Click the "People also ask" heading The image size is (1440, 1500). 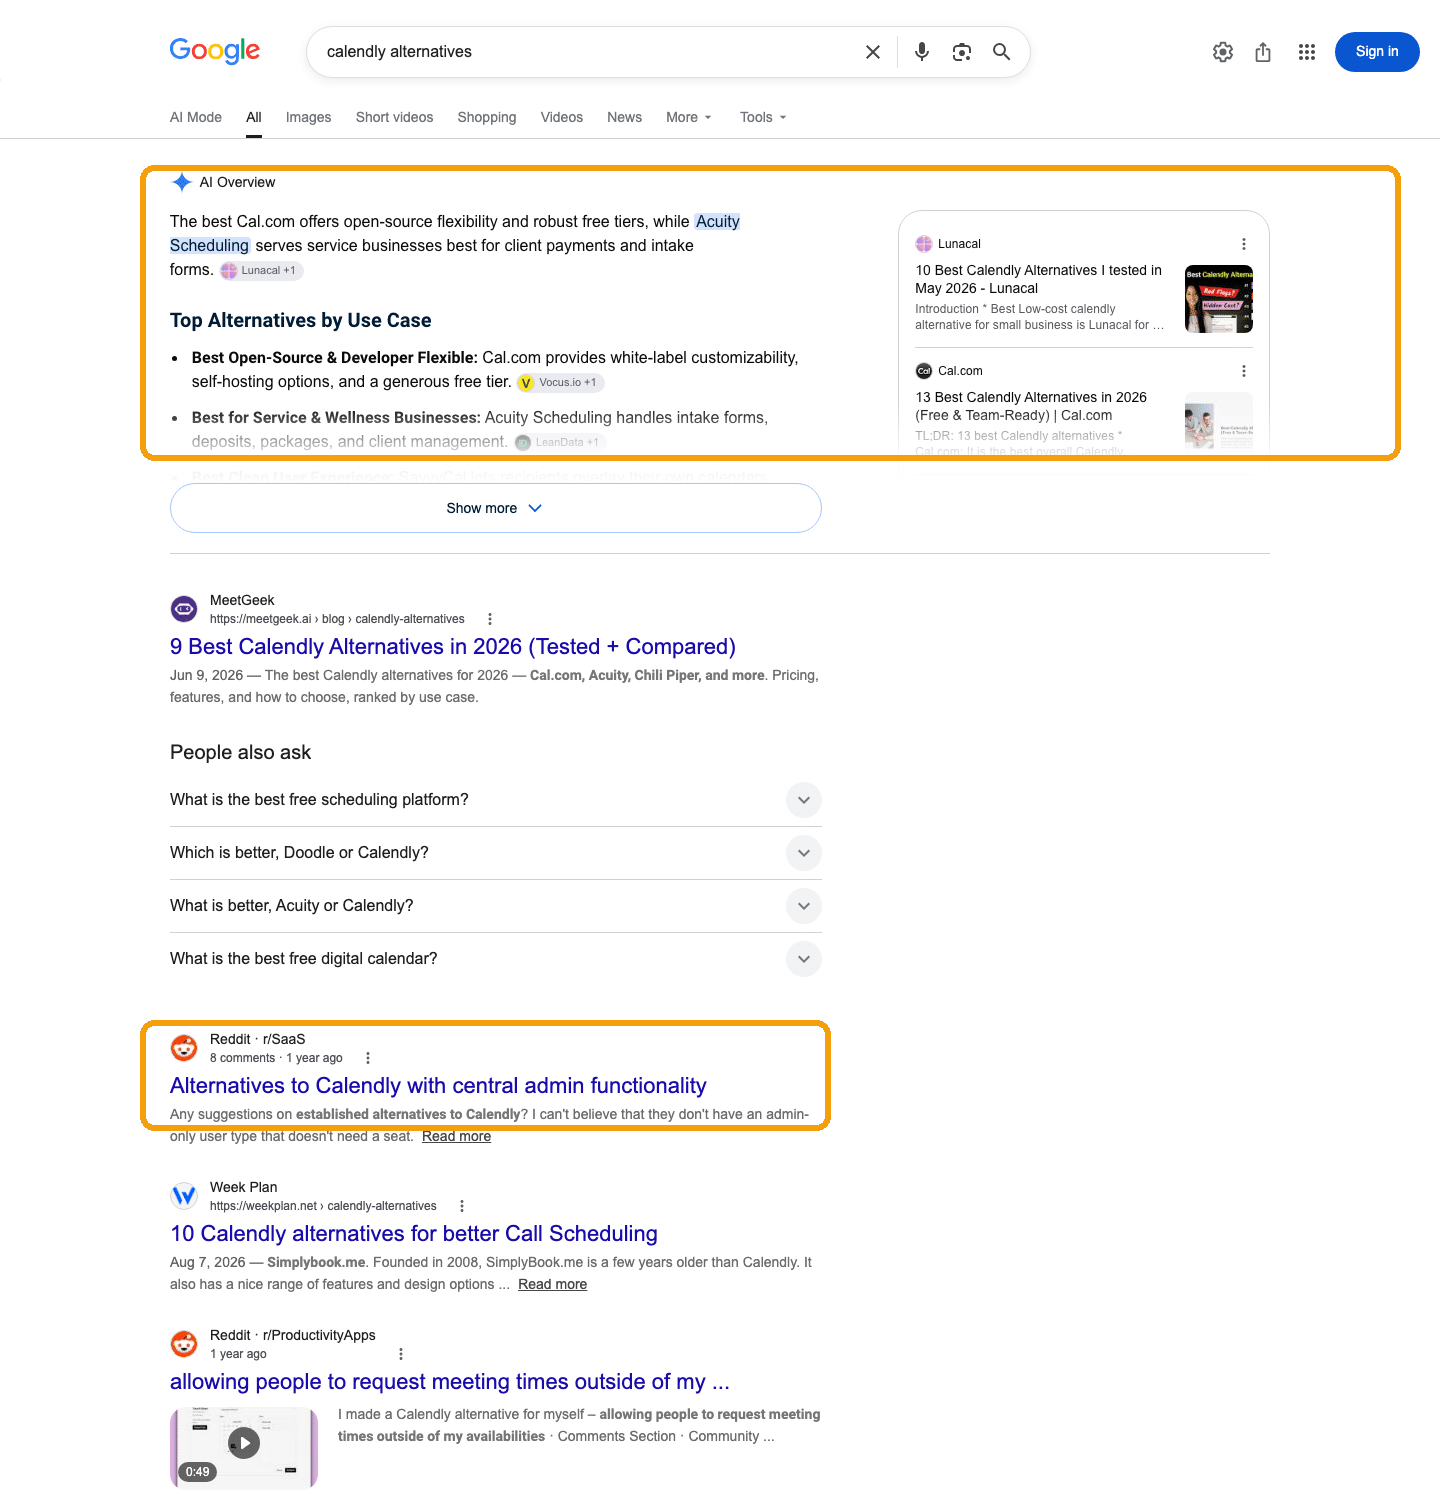coord(240,752)
